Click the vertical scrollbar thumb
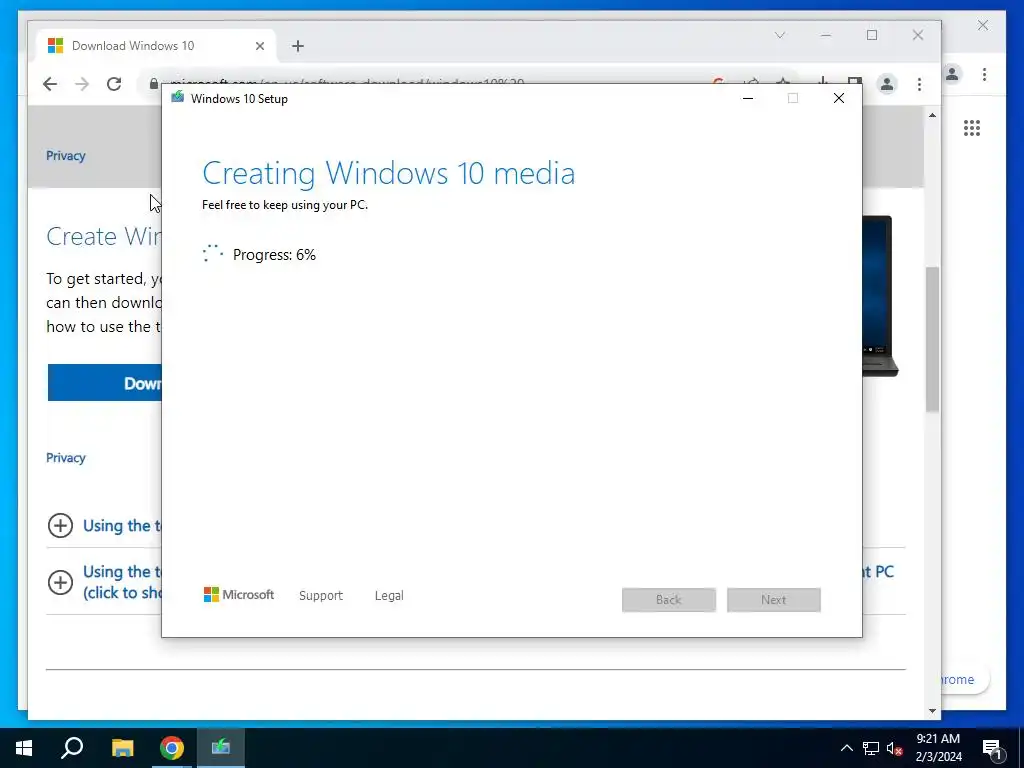This screenshot has width=1024, height=768. pos(932,340)
